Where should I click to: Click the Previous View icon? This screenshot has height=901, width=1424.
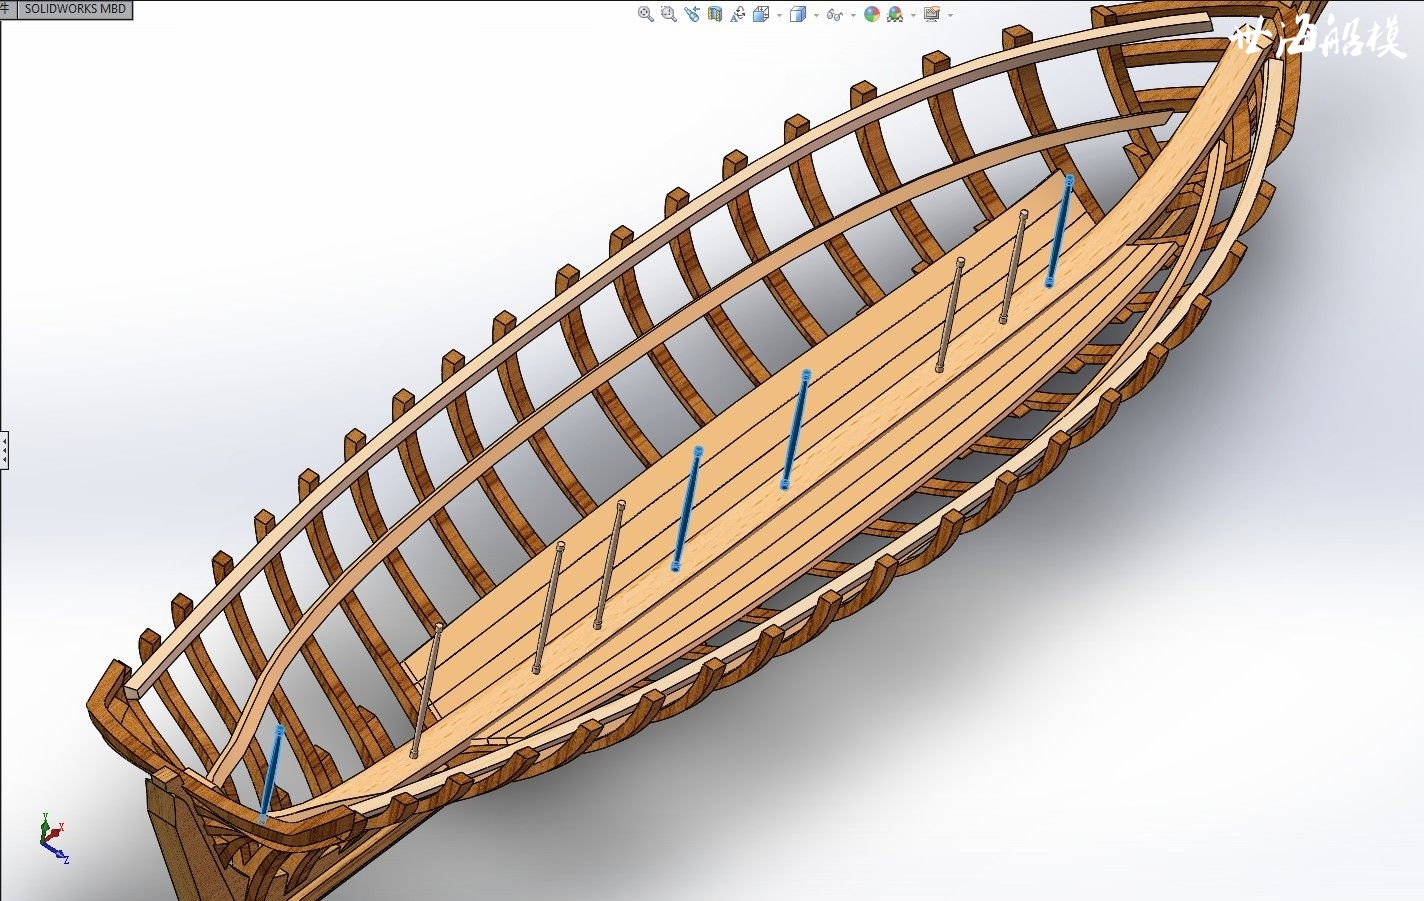point(692,14)
